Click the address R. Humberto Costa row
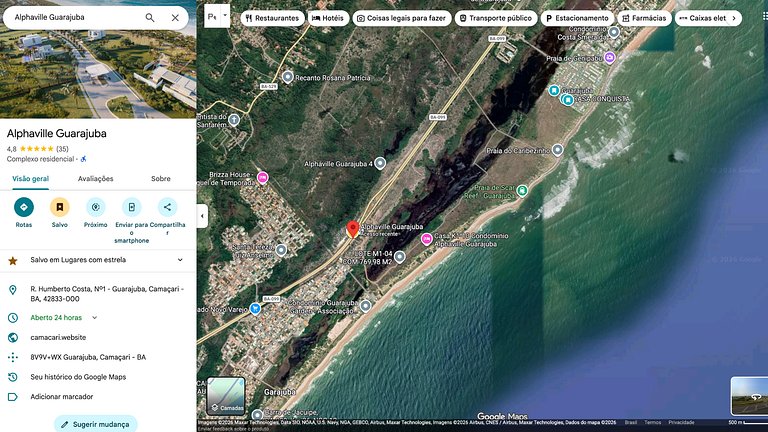The height and width of the screenshot is (432, 768). click(x=98, y=294)
